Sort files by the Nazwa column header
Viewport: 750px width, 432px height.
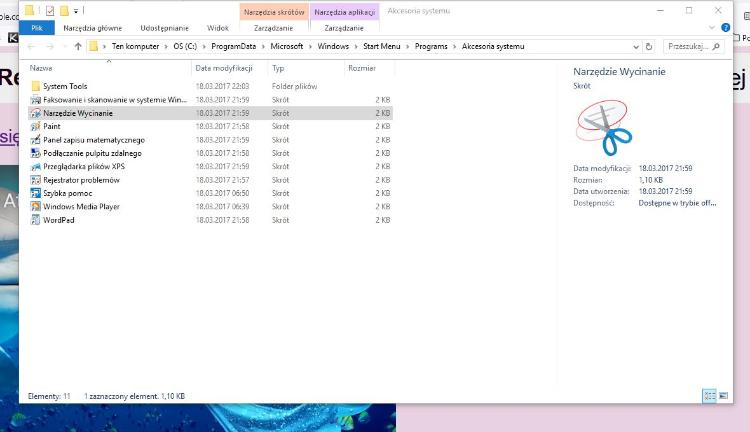42,68
